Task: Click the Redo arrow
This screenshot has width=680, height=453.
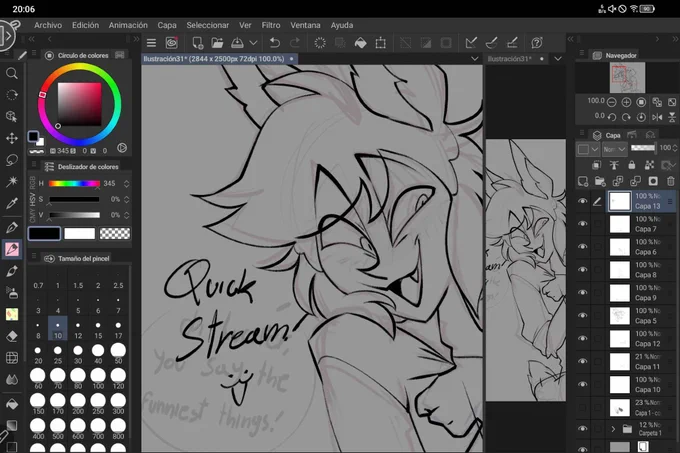Action: click(295, 43)
